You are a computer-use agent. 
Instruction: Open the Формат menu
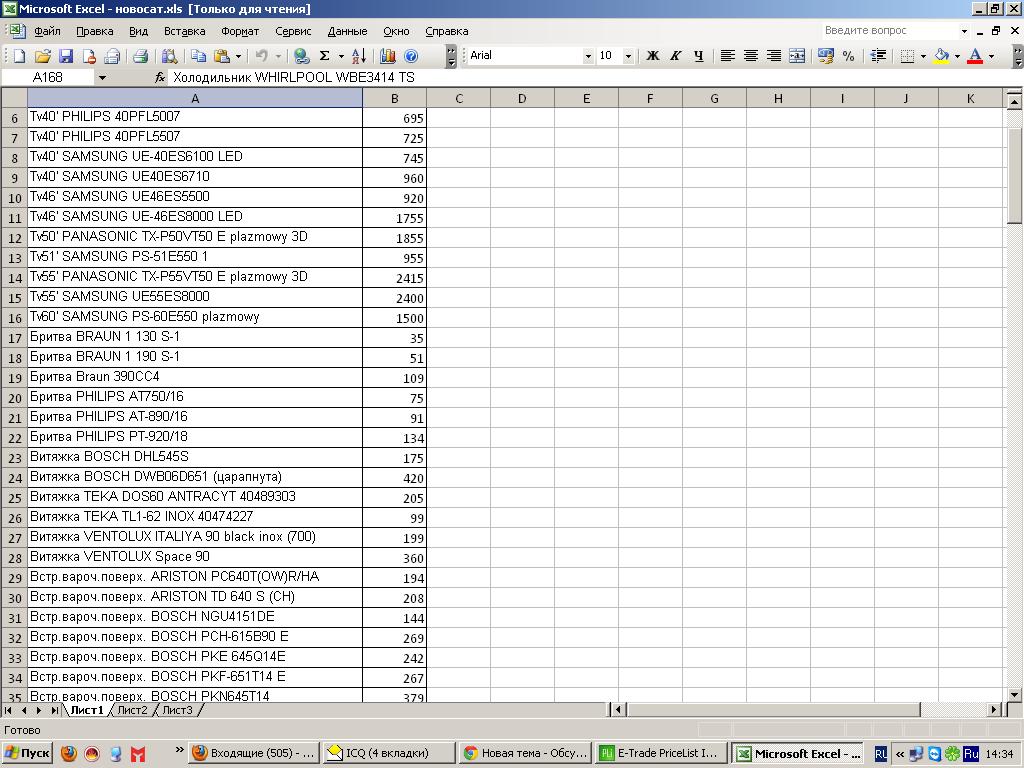[240, 31]
